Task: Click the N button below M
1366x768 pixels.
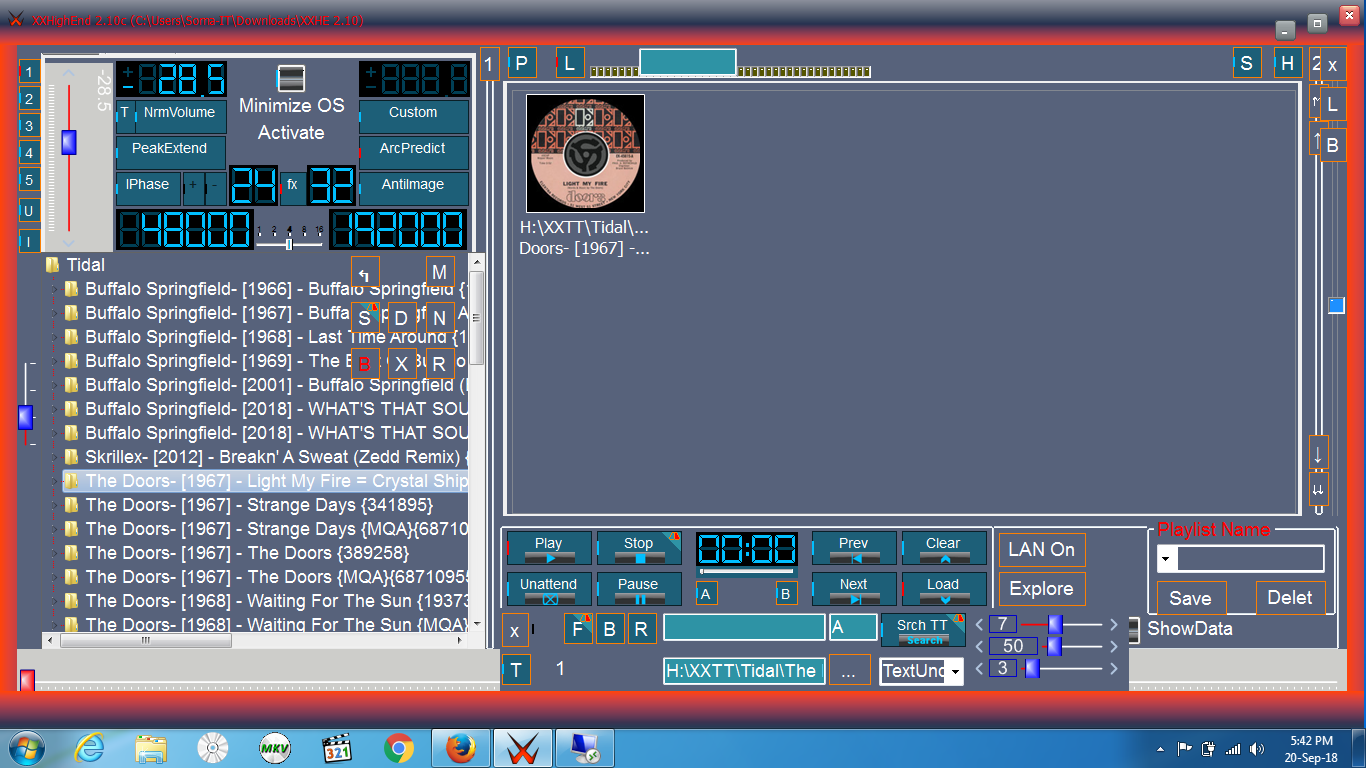Action: point(439,319)
